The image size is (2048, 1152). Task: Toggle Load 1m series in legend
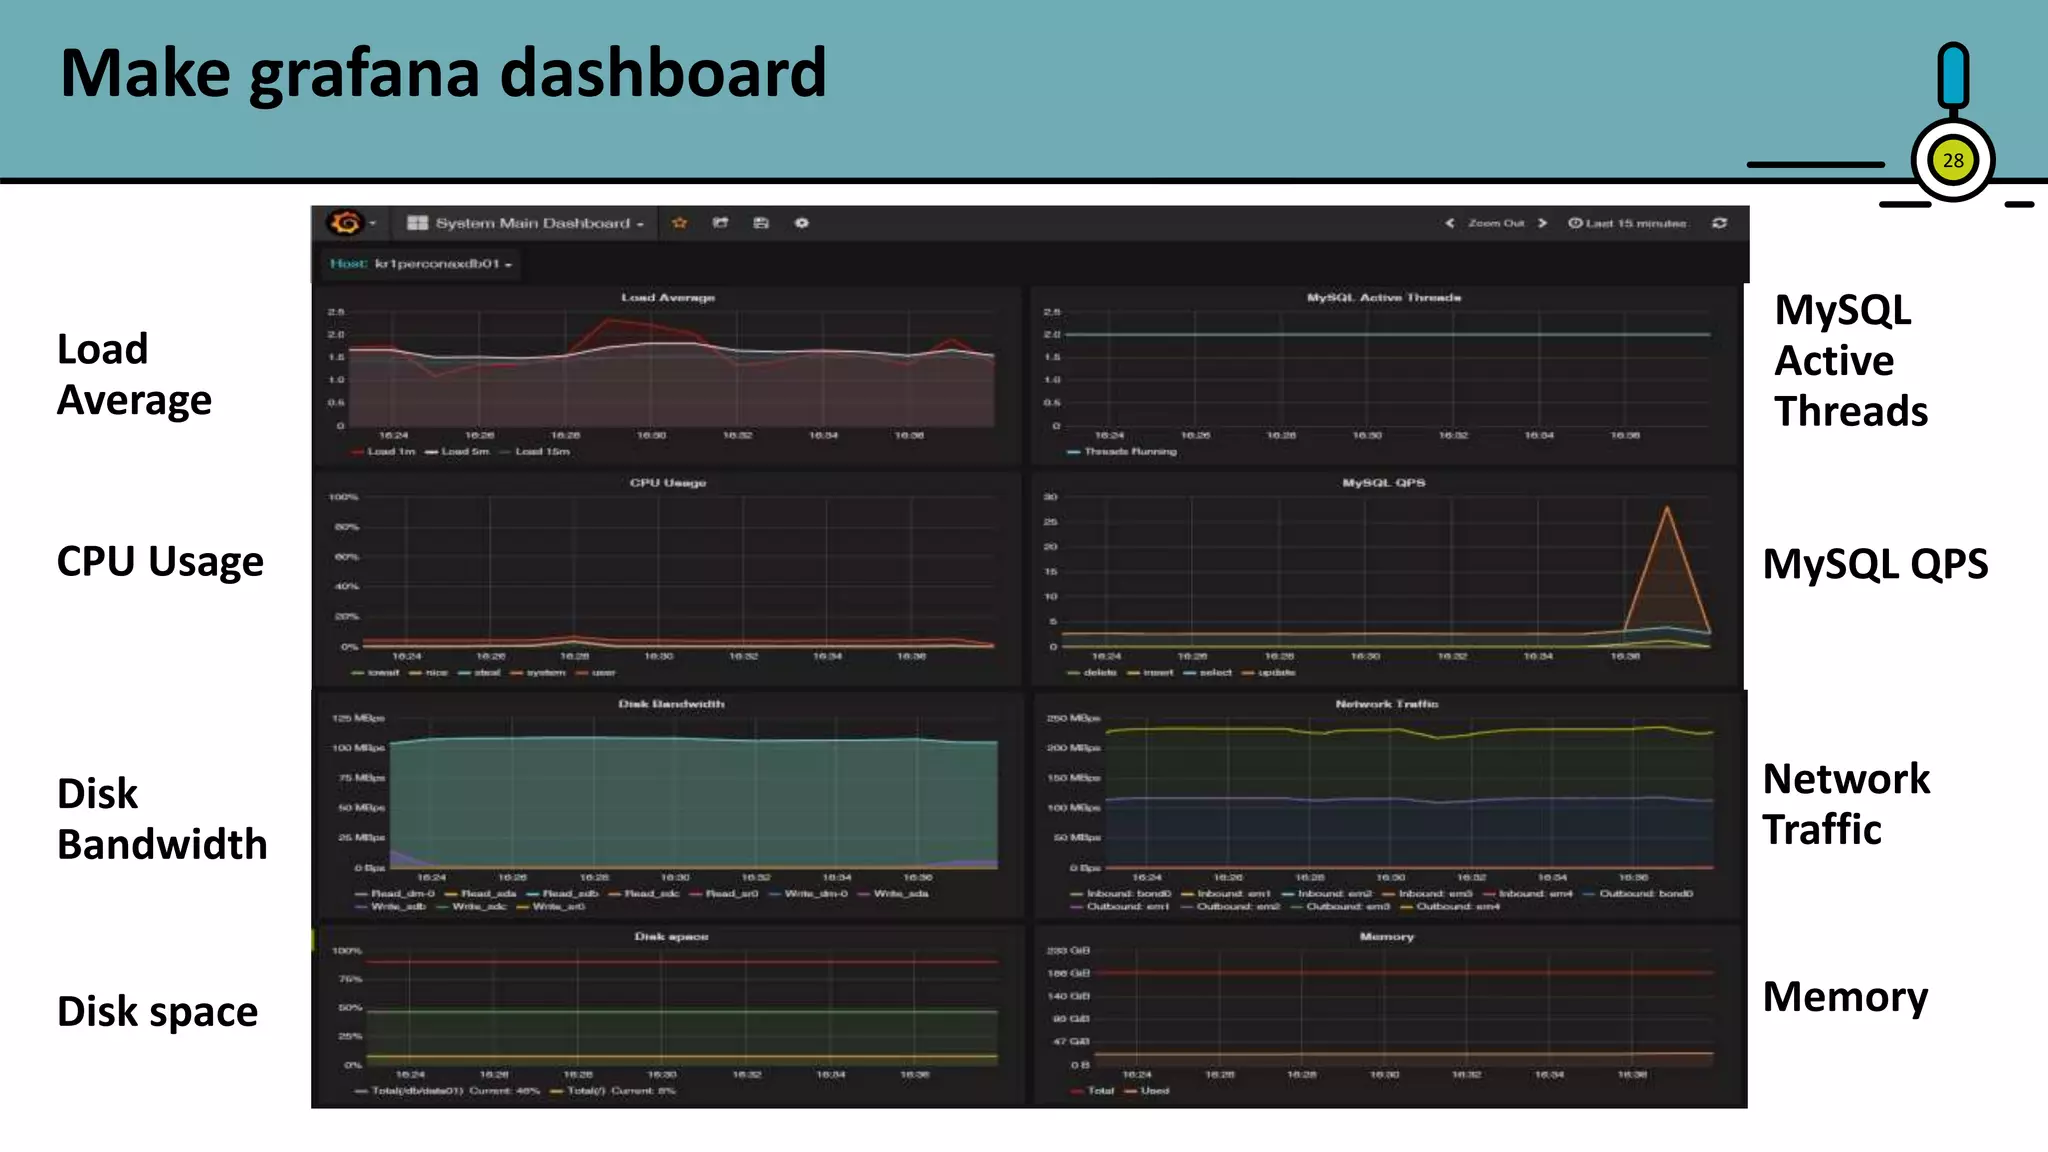pos(390,452)
